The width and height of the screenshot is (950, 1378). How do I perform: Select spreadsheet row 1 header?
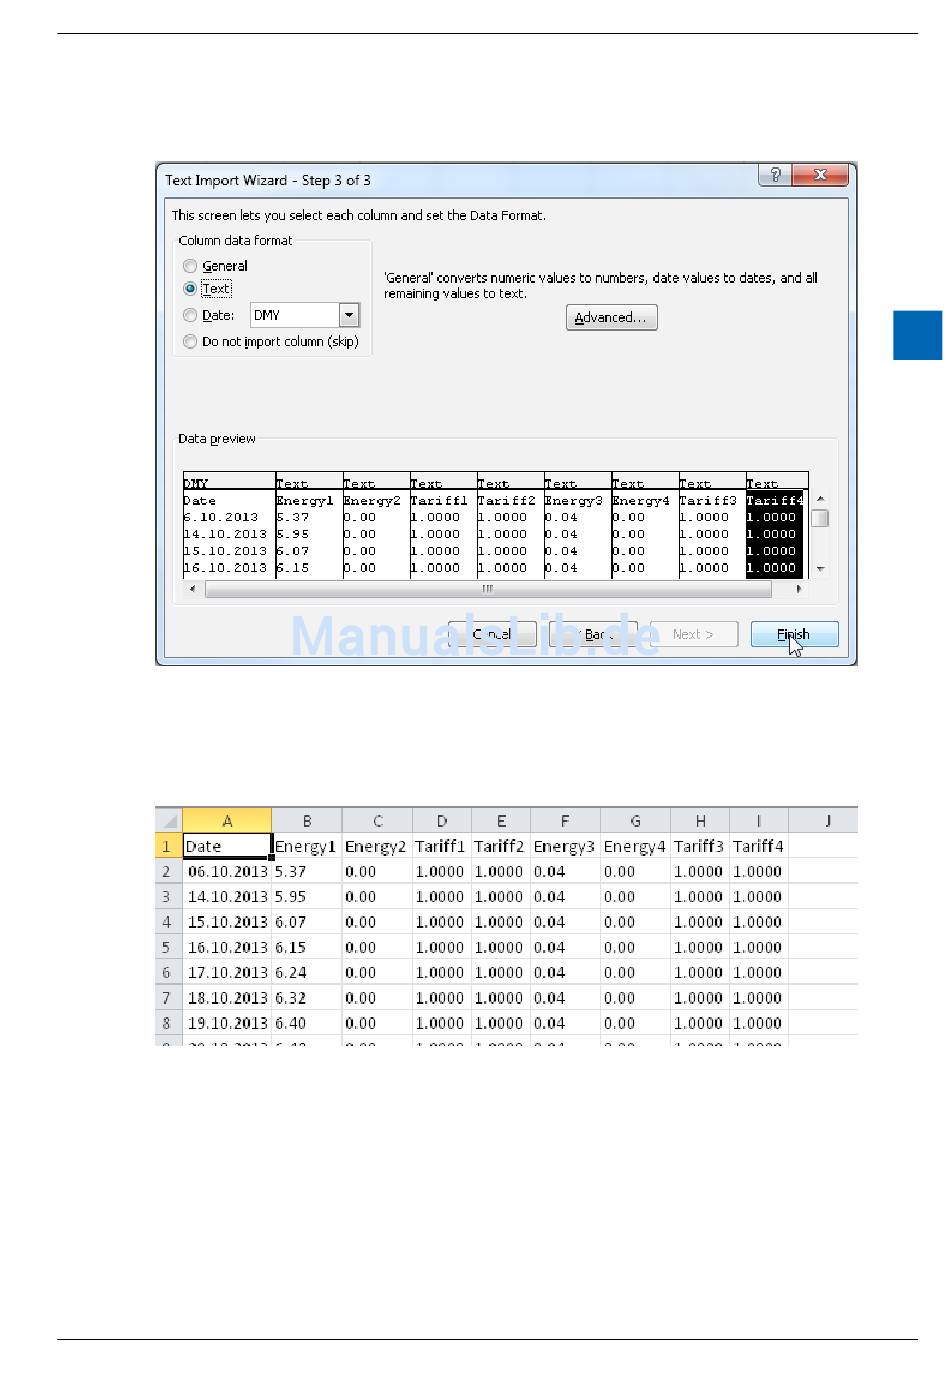pyautogui.click(x=169, y=846)
